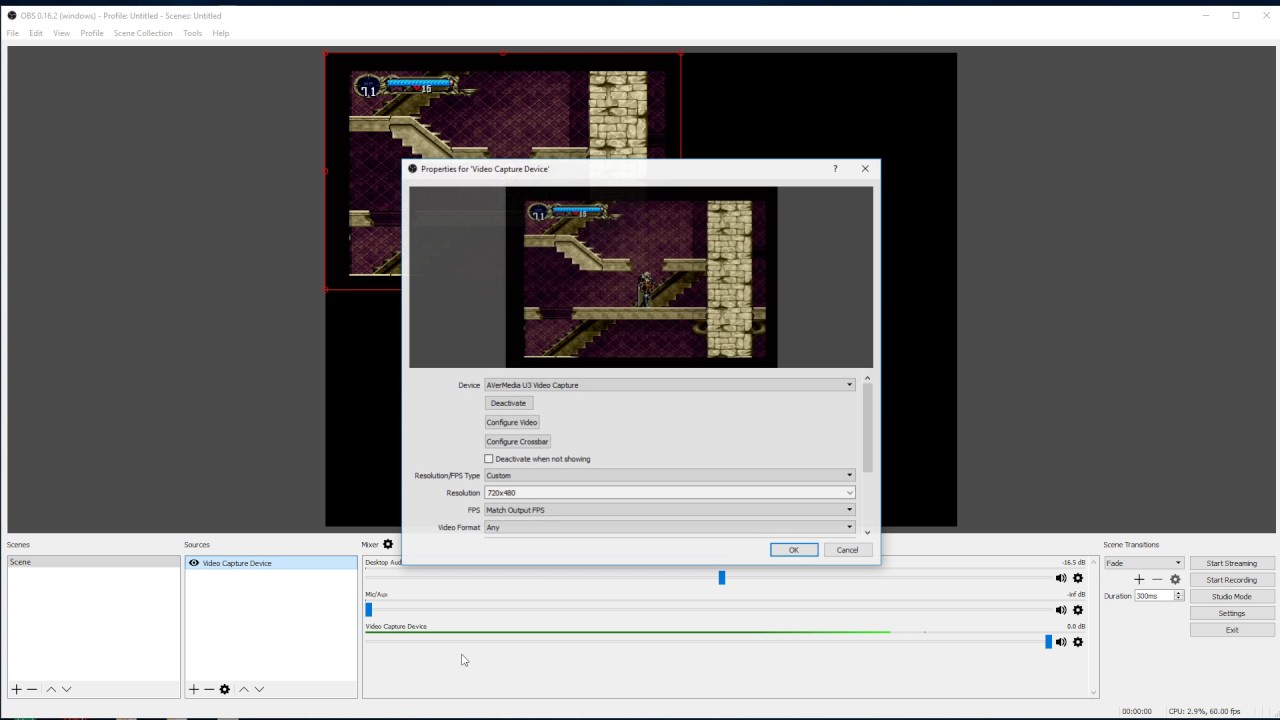Open Mixer settings gear icon
Viewport: 1280px width, 720px height.
point(388,544)
